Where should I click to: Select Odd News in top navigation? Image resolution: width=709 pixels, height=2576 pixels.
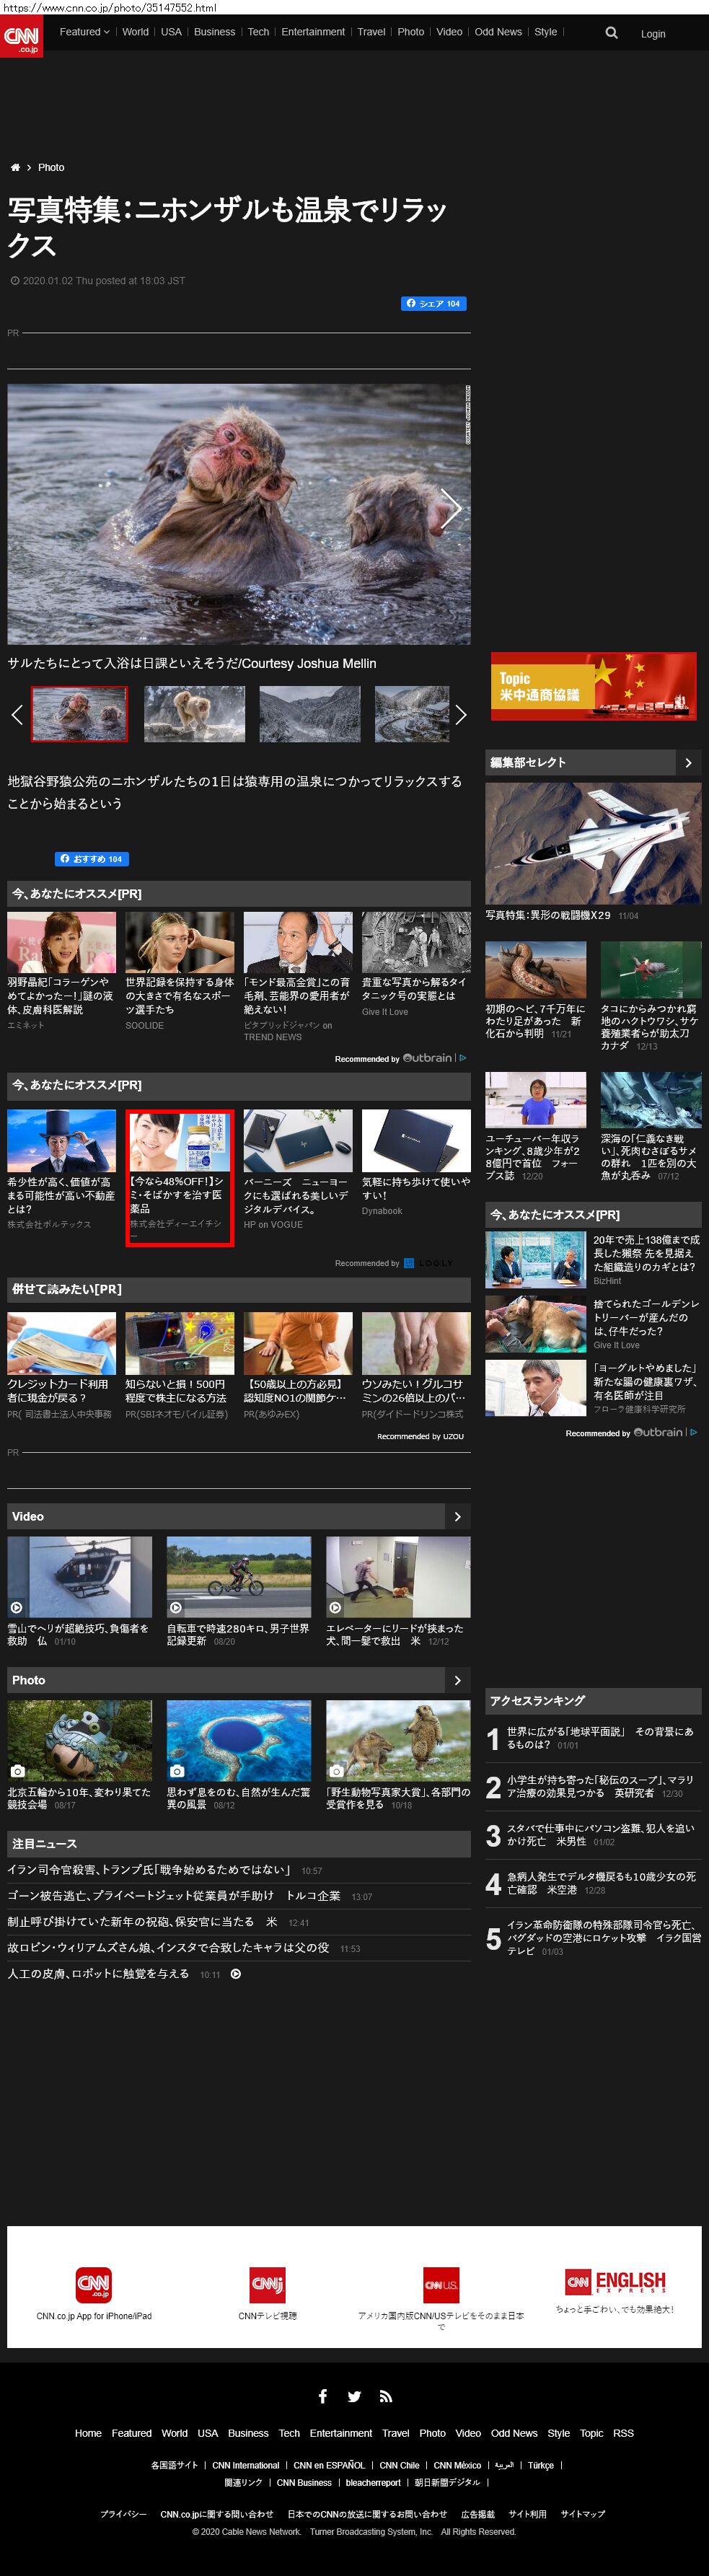[x=498, y=32]
